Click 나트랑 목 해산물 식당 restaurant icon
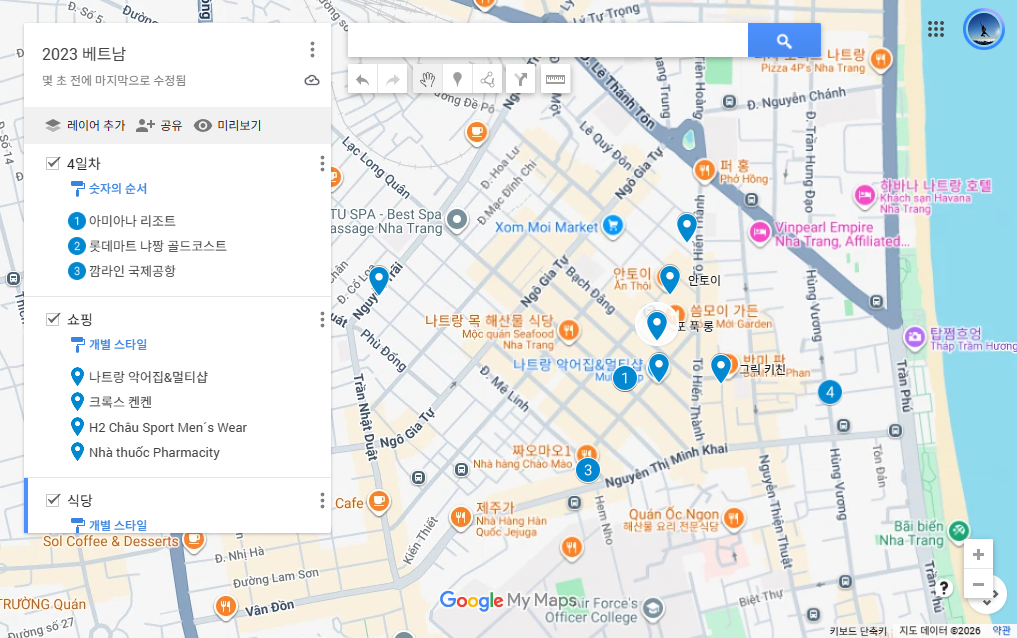 pos(569,330)
